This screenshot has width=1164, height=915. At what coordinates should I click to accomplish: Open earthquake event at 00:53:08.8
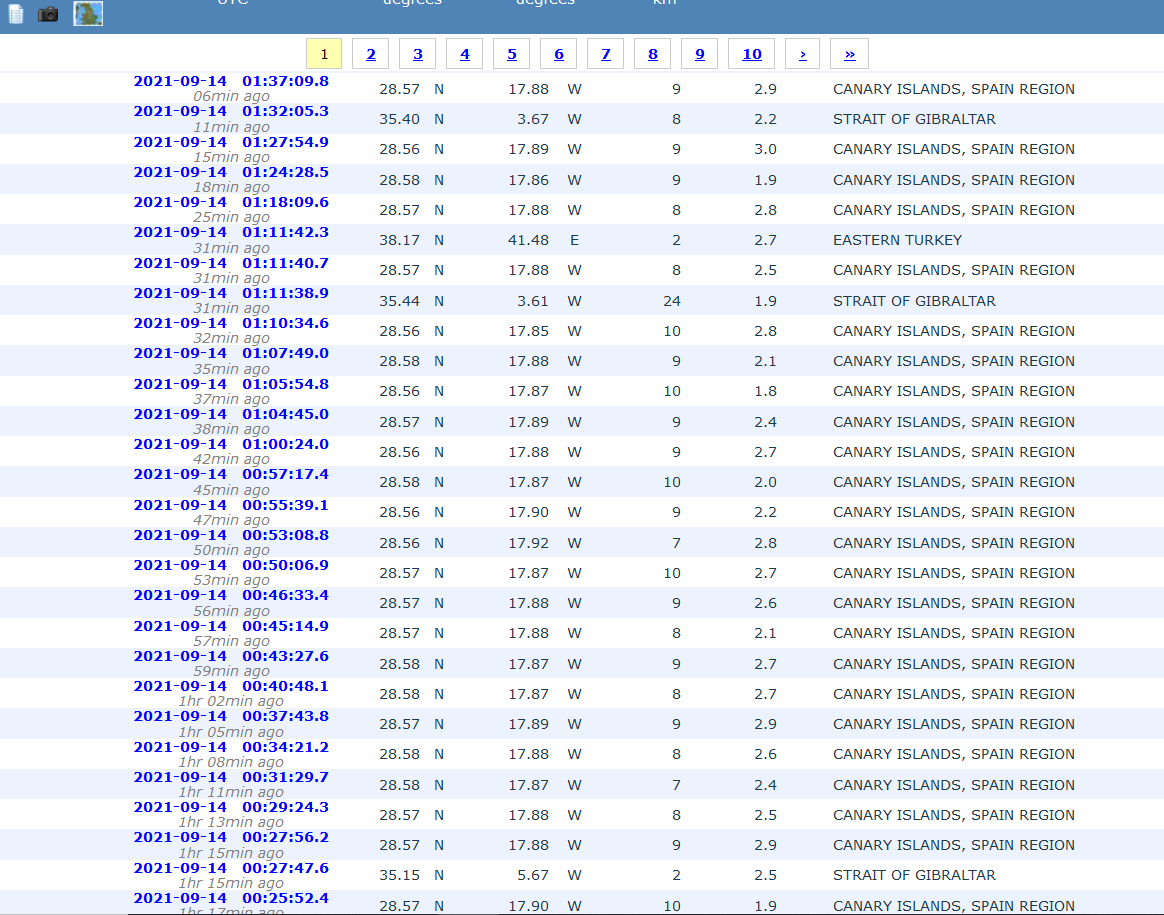point(231,535)
